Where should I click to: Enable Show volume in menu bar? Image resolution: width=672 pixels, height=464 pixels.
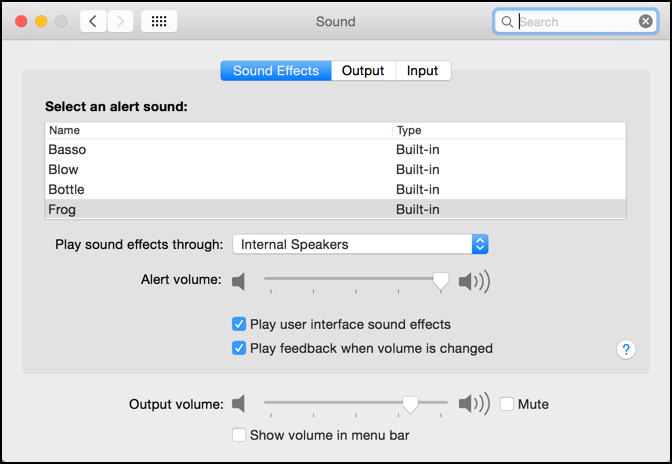point(239,435)
